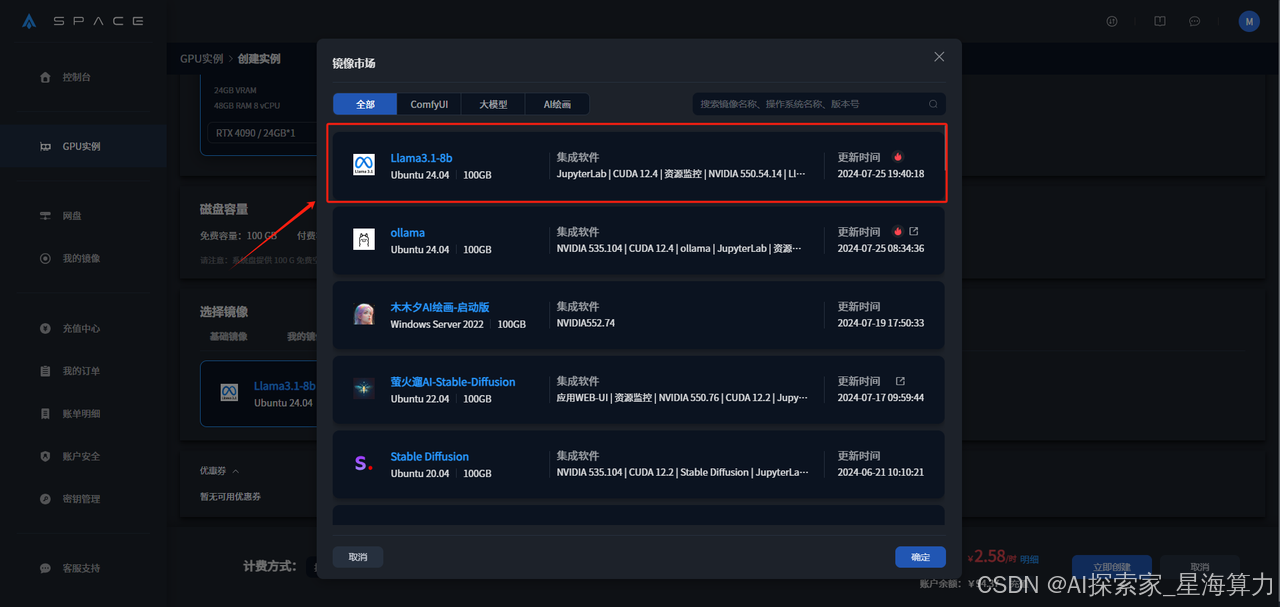
Task: Open the 控制台 home icon in sidebar
Action: tap(45, 77)
